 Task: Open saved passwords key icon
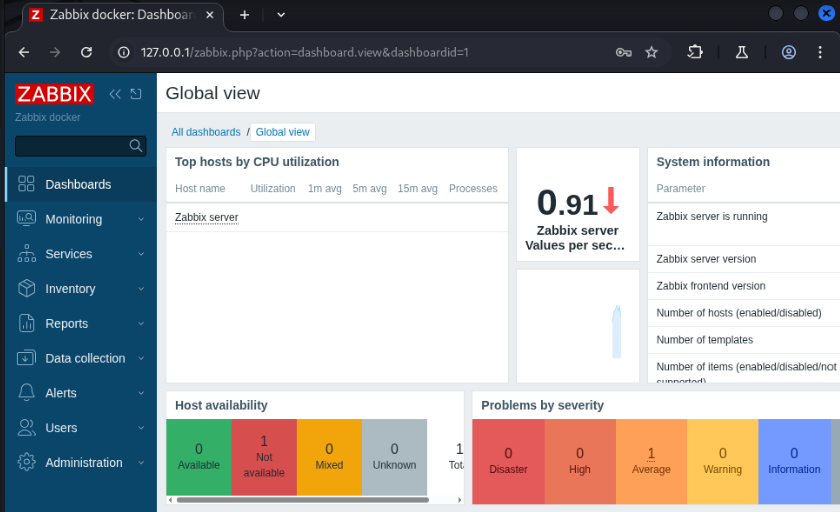(624, 52)
